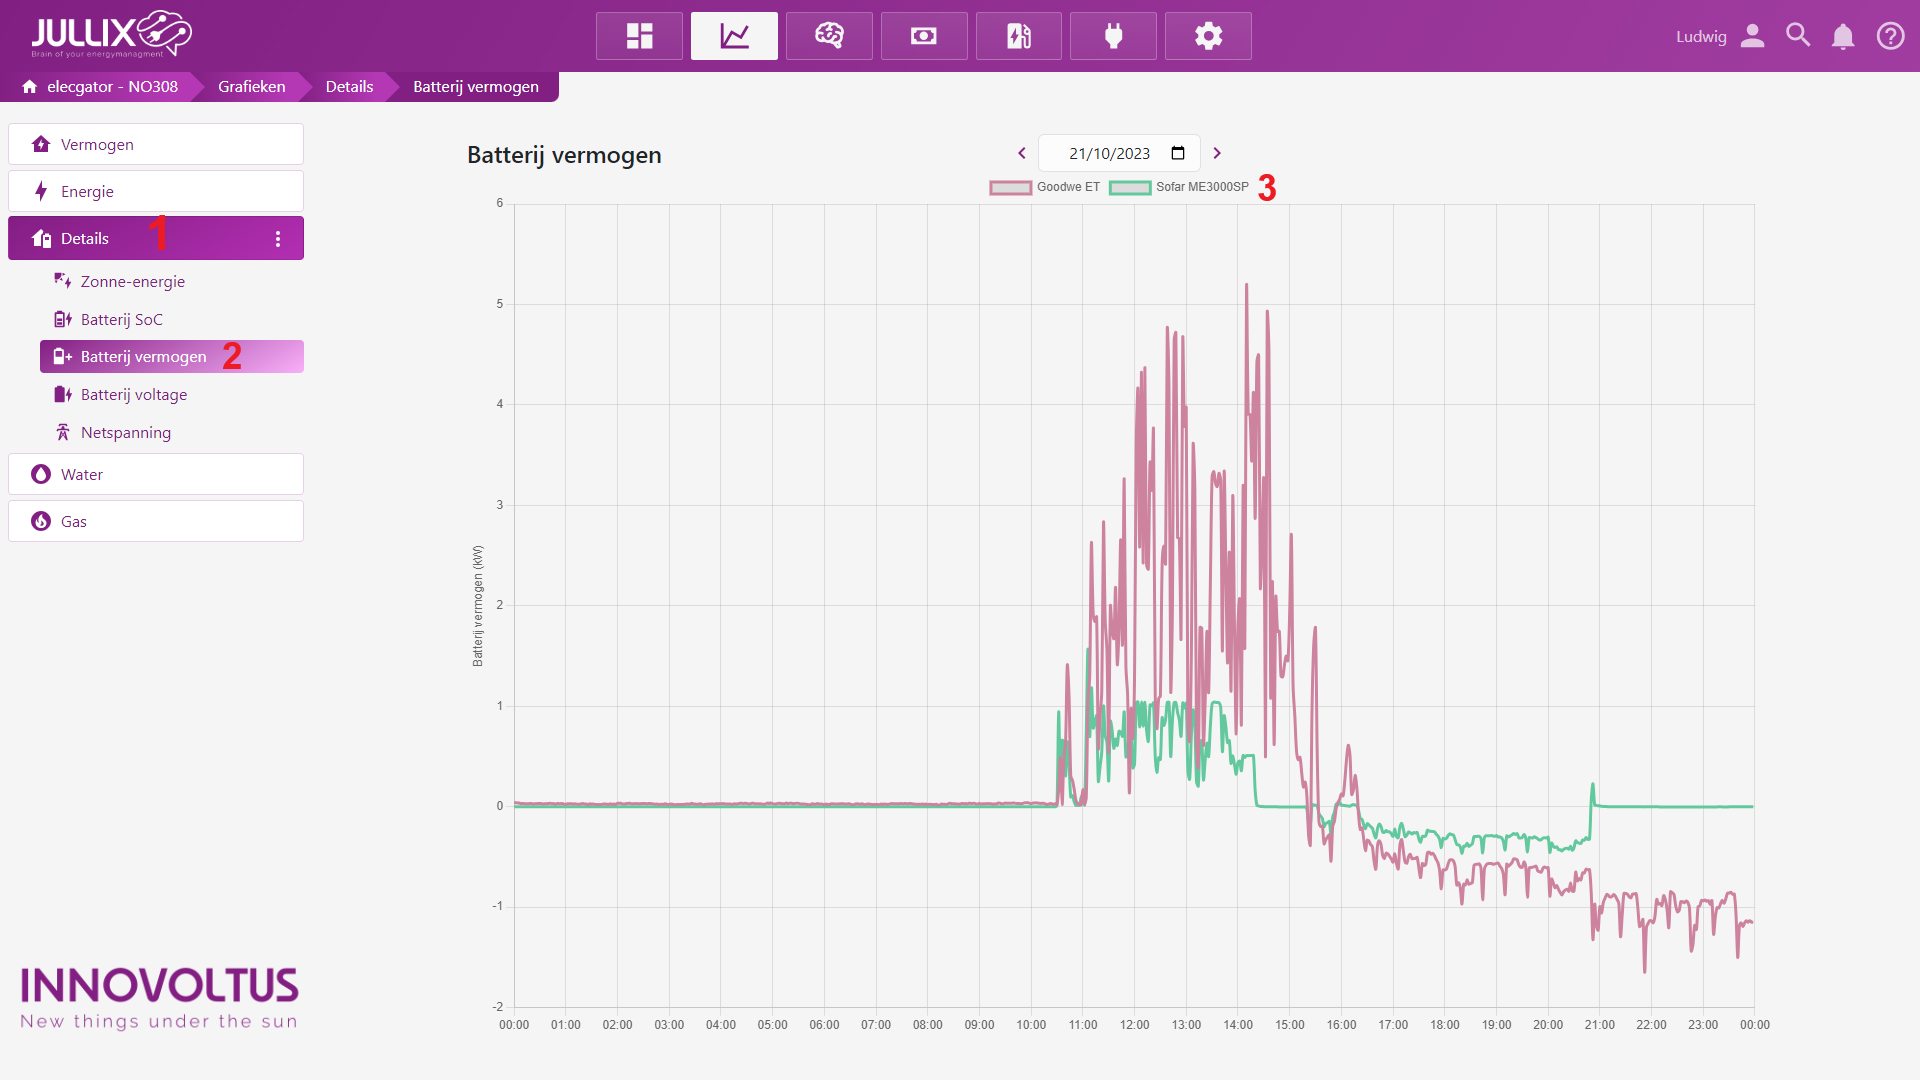
Task: Select Batterij SoC in sidebar
Action: click(x=121, y=319)
